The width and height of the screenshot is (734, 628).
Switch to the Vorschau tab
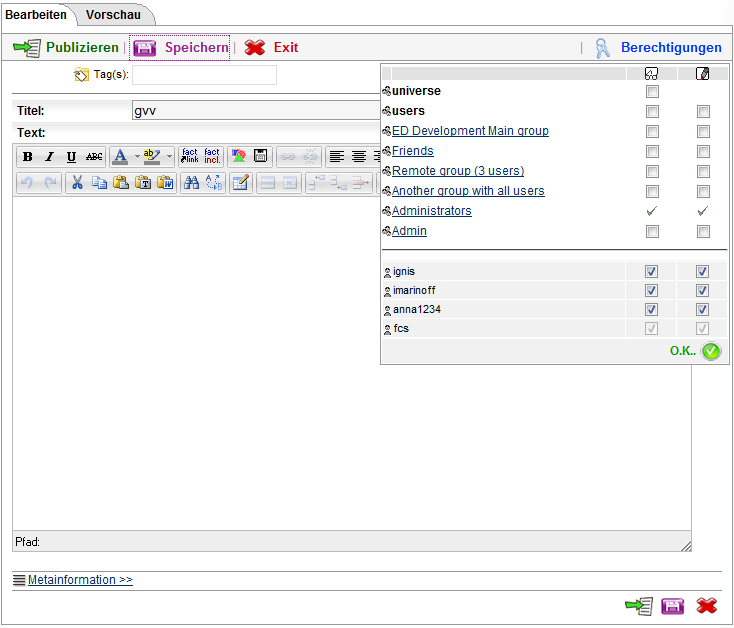(113, 15)
